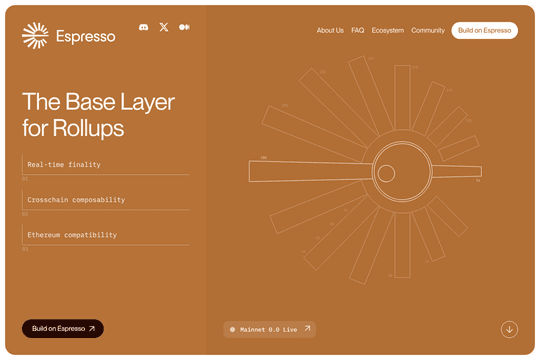Select the Ethereum compatibility item
Image resolution: width=540 pixels, height=360 pixels.
click(x=105, y=235)
